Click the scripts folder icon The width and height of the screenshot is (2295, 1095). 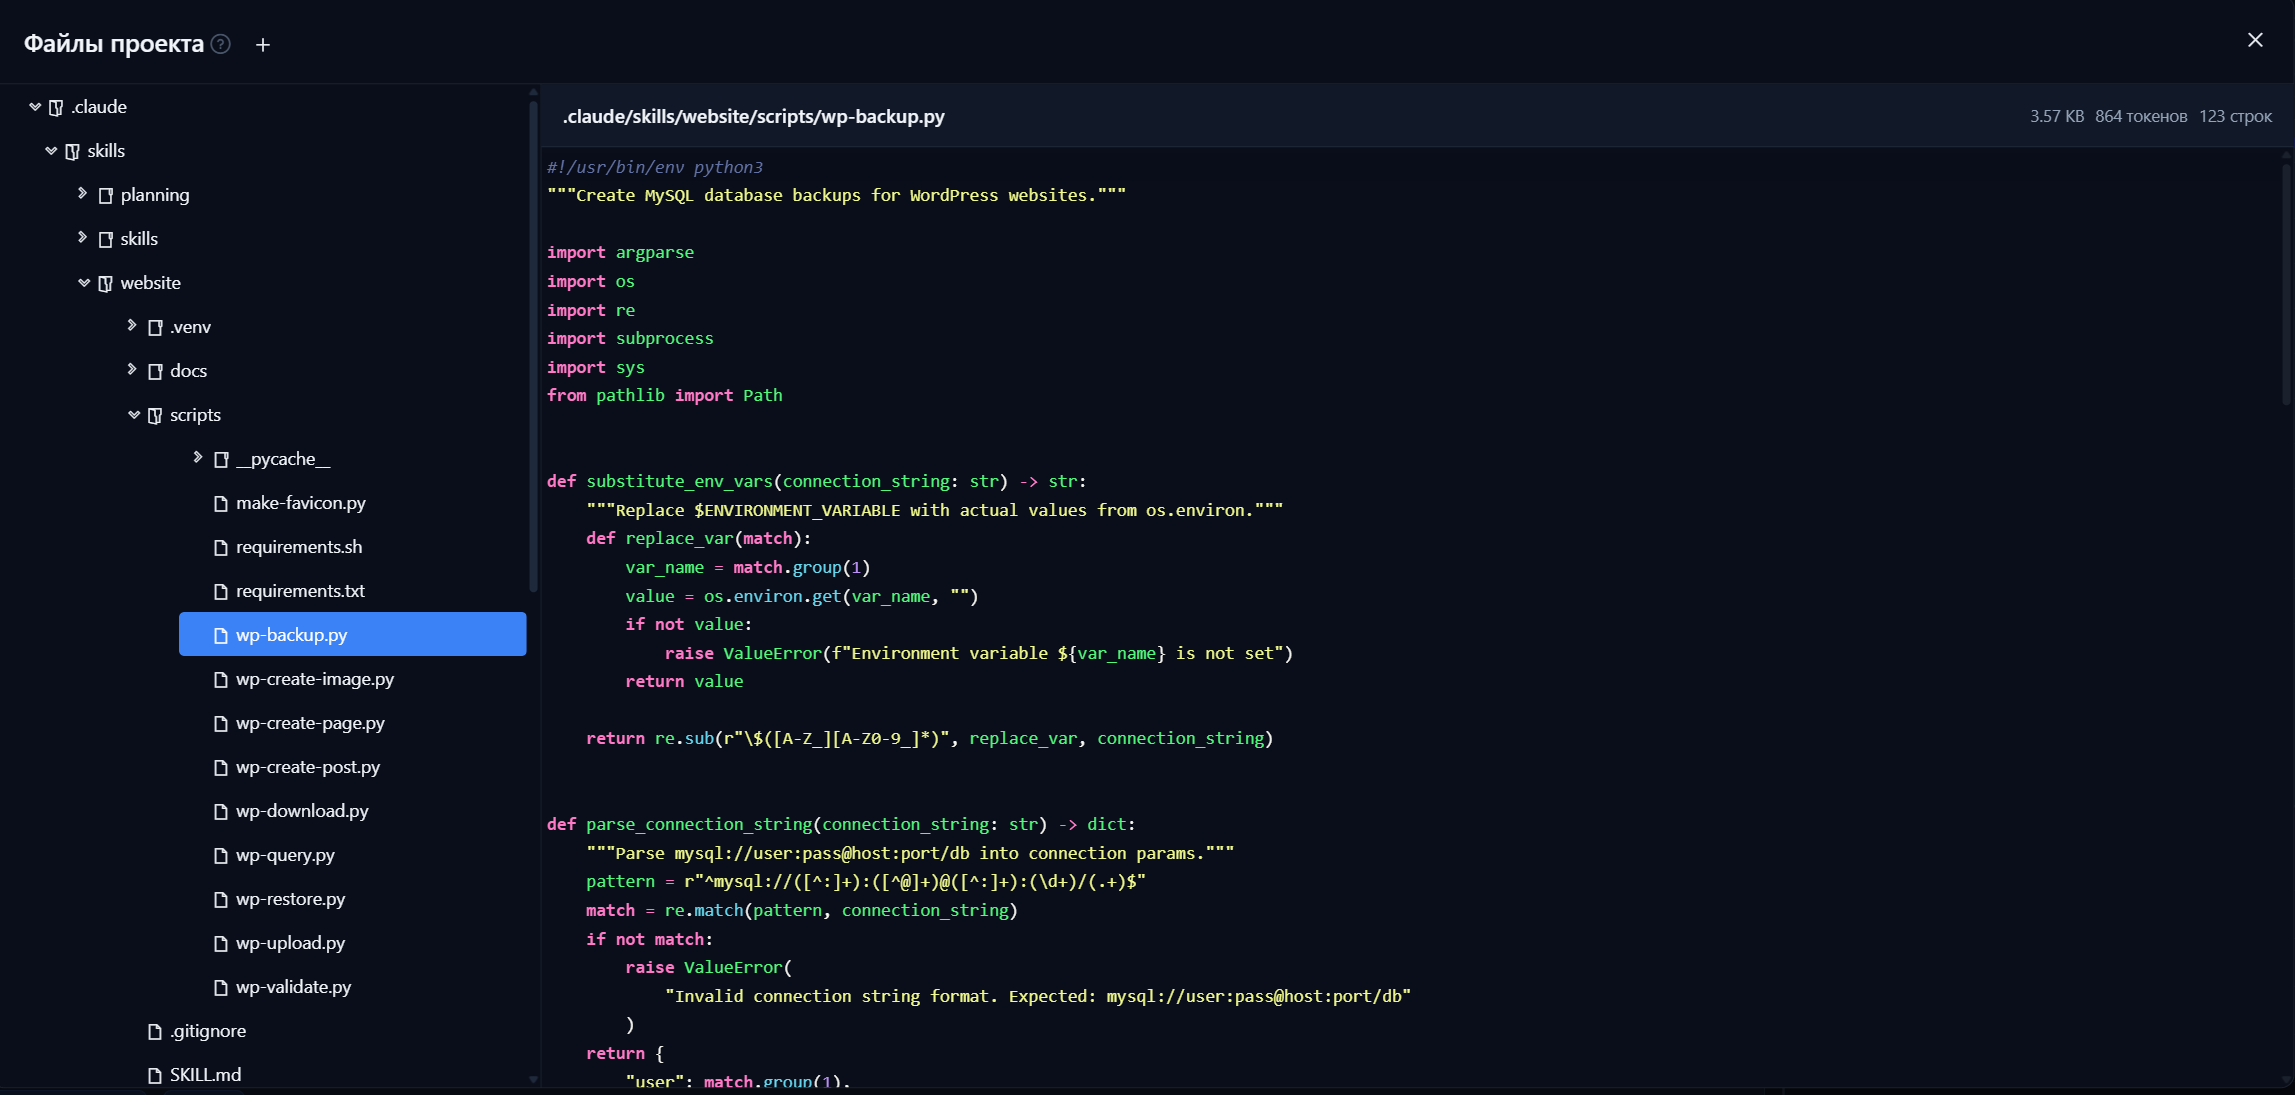click(155, 415)
